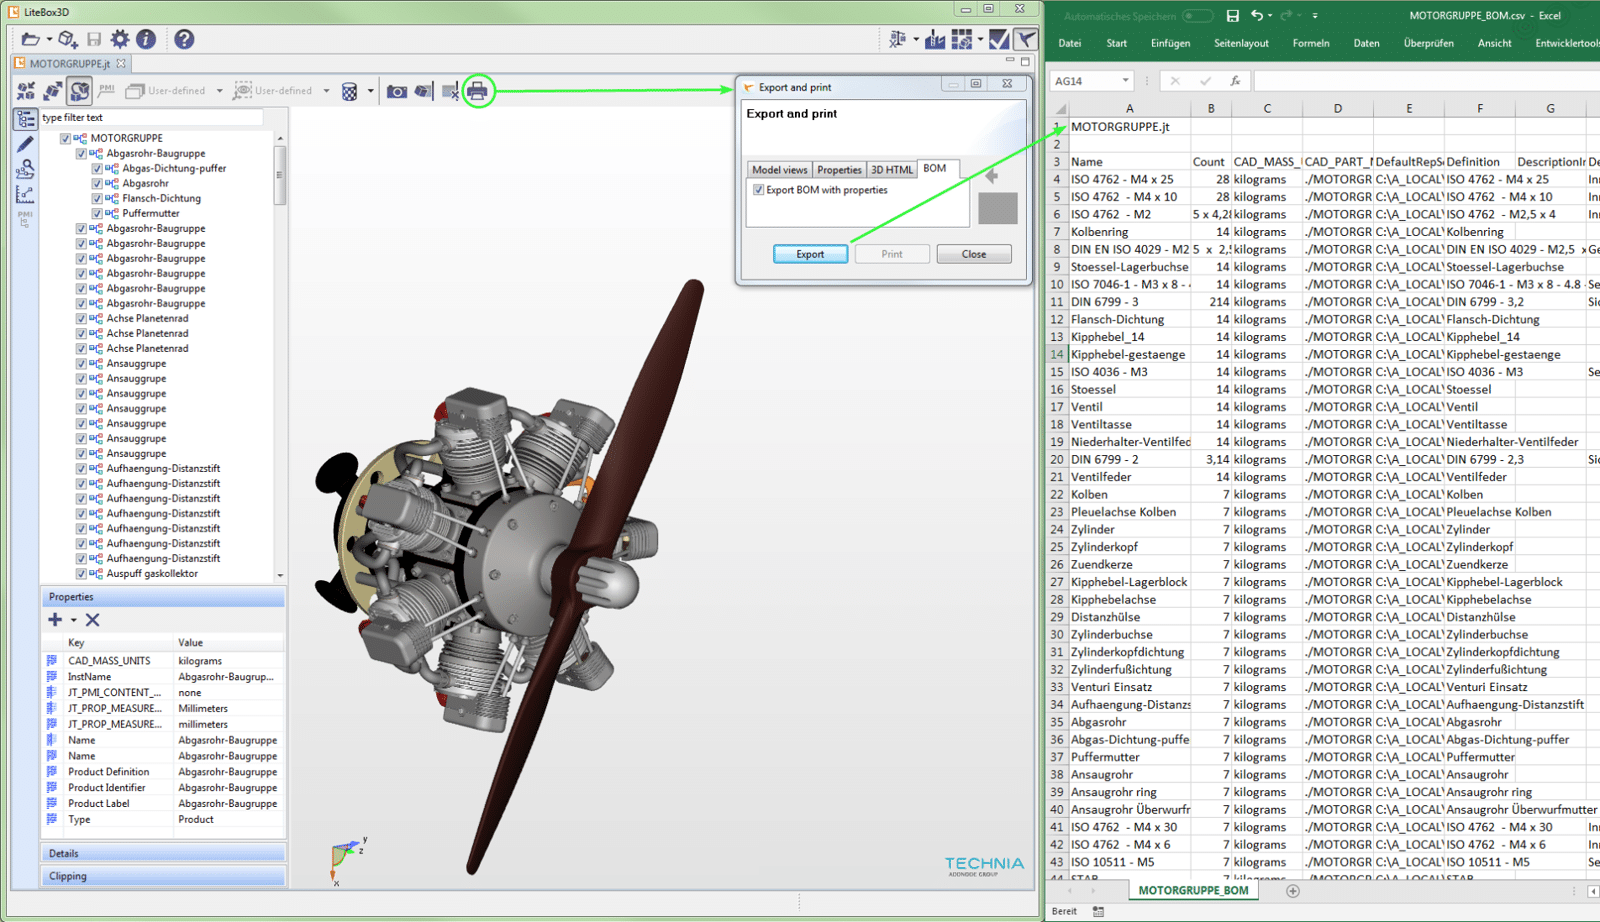
Task: Click the factory chart icon in top-right toolbar
Action: tap(936, 39)
